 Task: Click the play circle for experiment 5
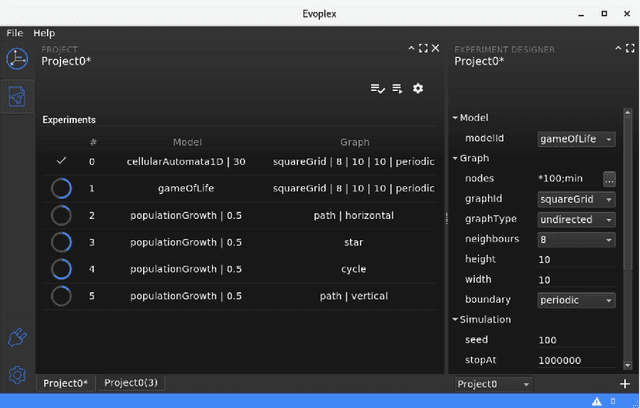pyautogui.click(x=61, y=296)
